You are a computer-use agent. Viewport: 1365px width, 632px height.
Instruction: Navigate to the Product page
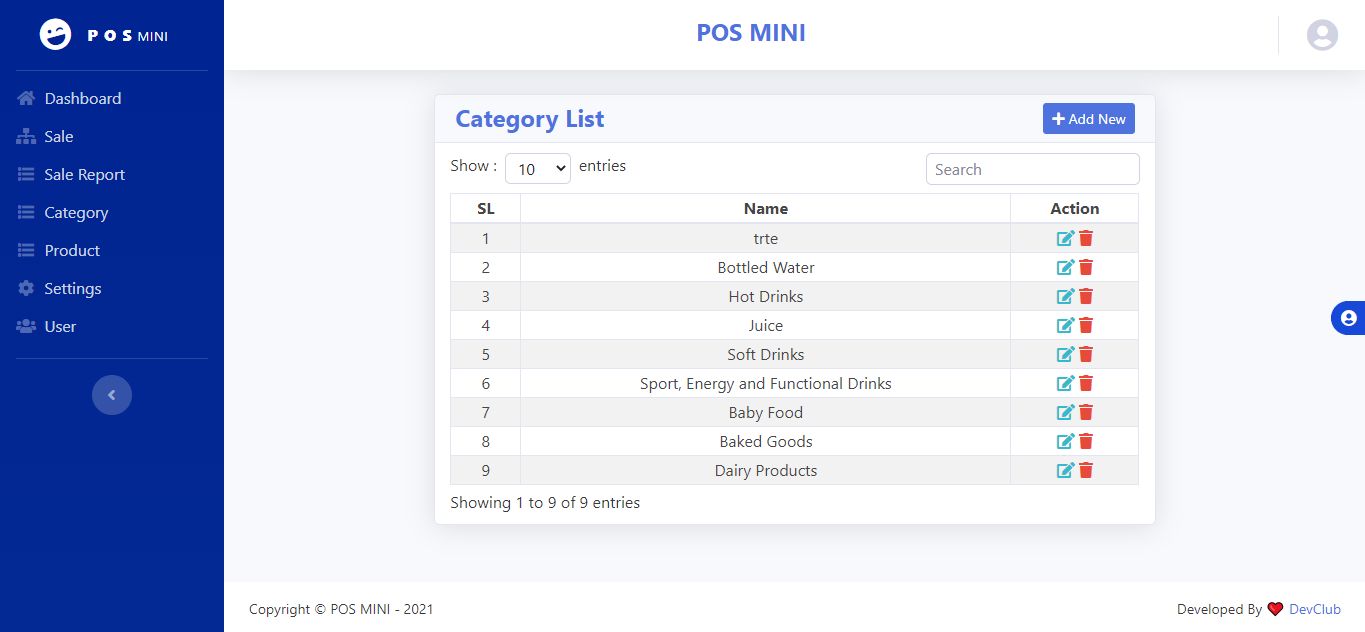[72, 250]
